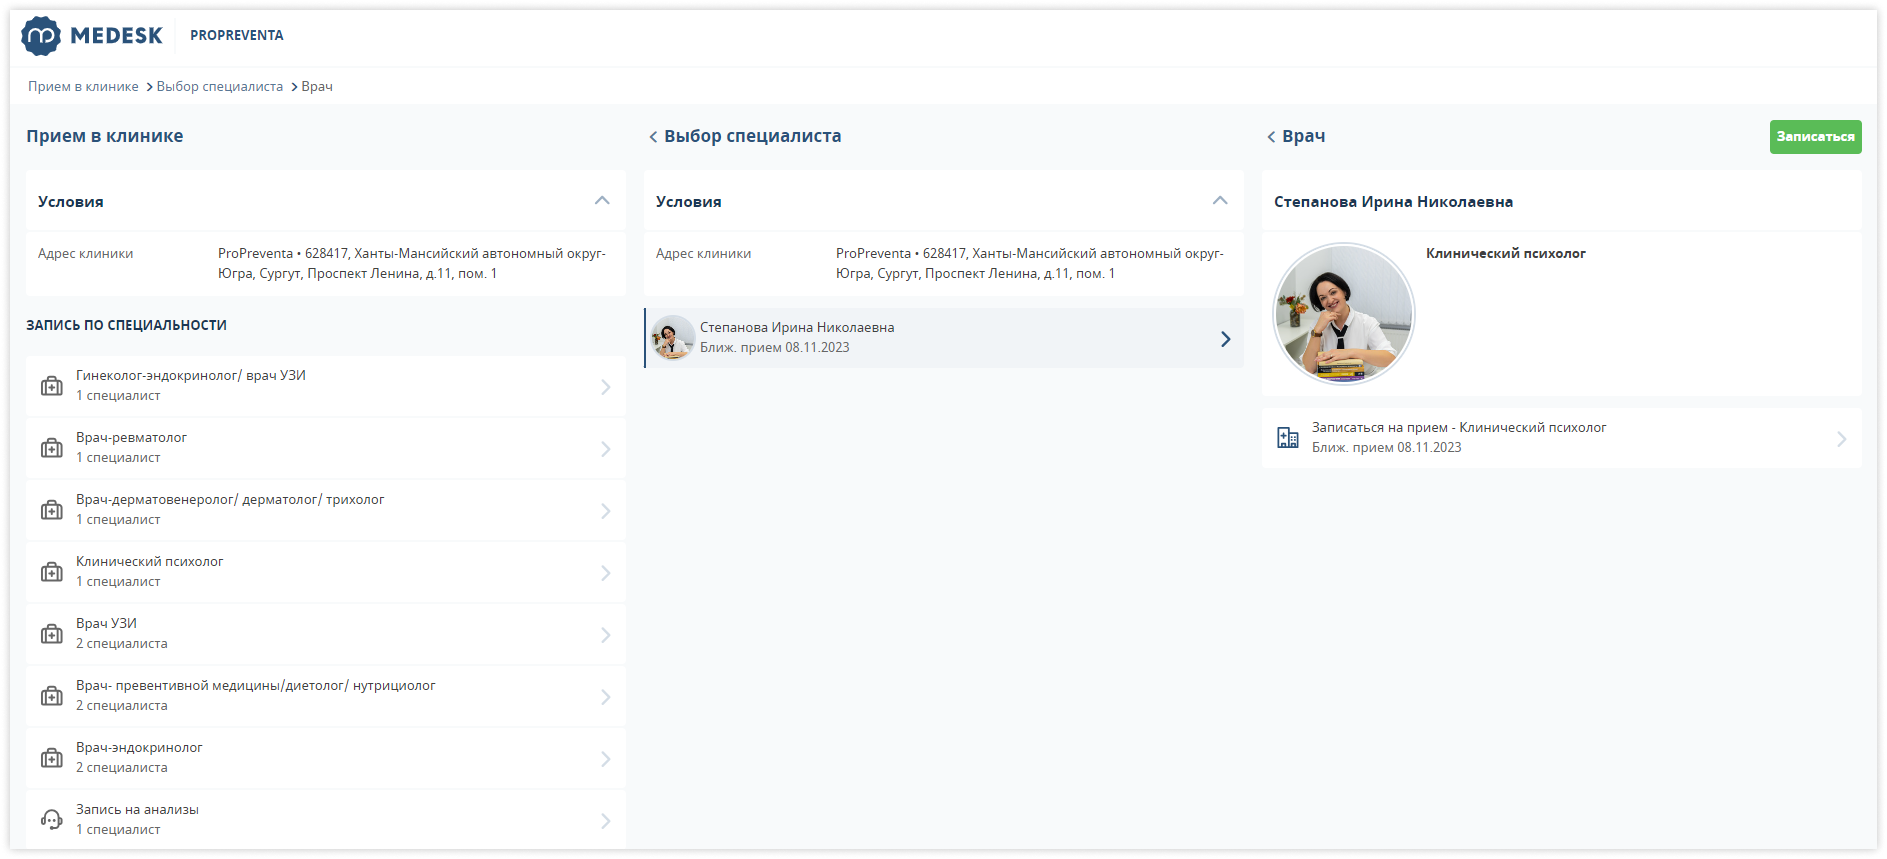Select Степанова Ирина Николаевна in specialist list

click(x=944, y=338)
